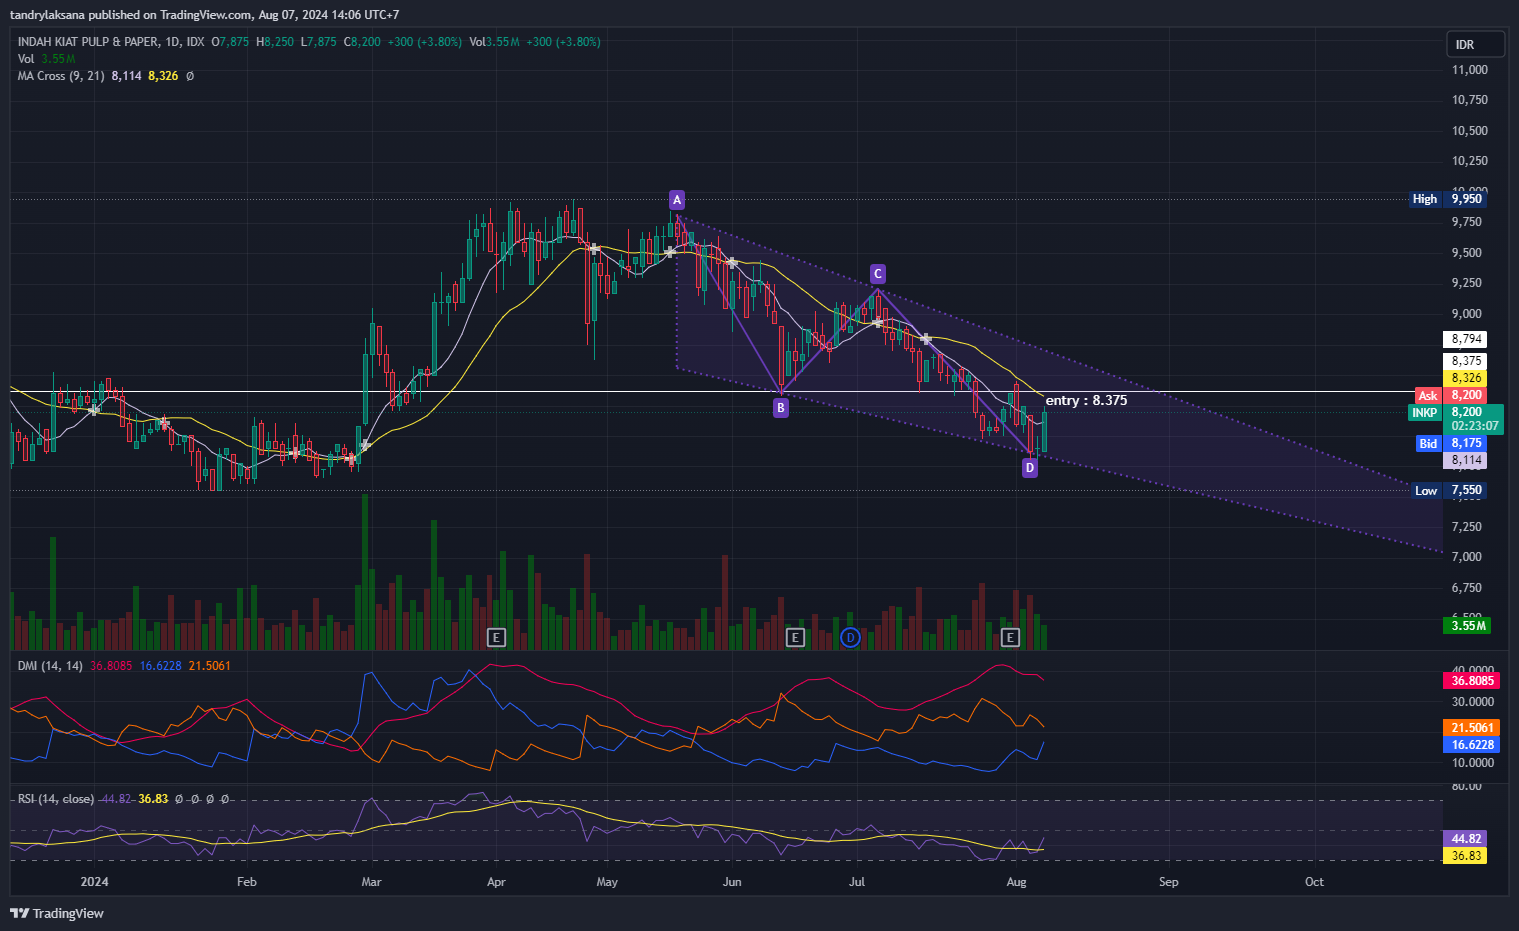Click the Jul label on time axis
Viewport: 1519px width, 931px height.
point(856,882)
